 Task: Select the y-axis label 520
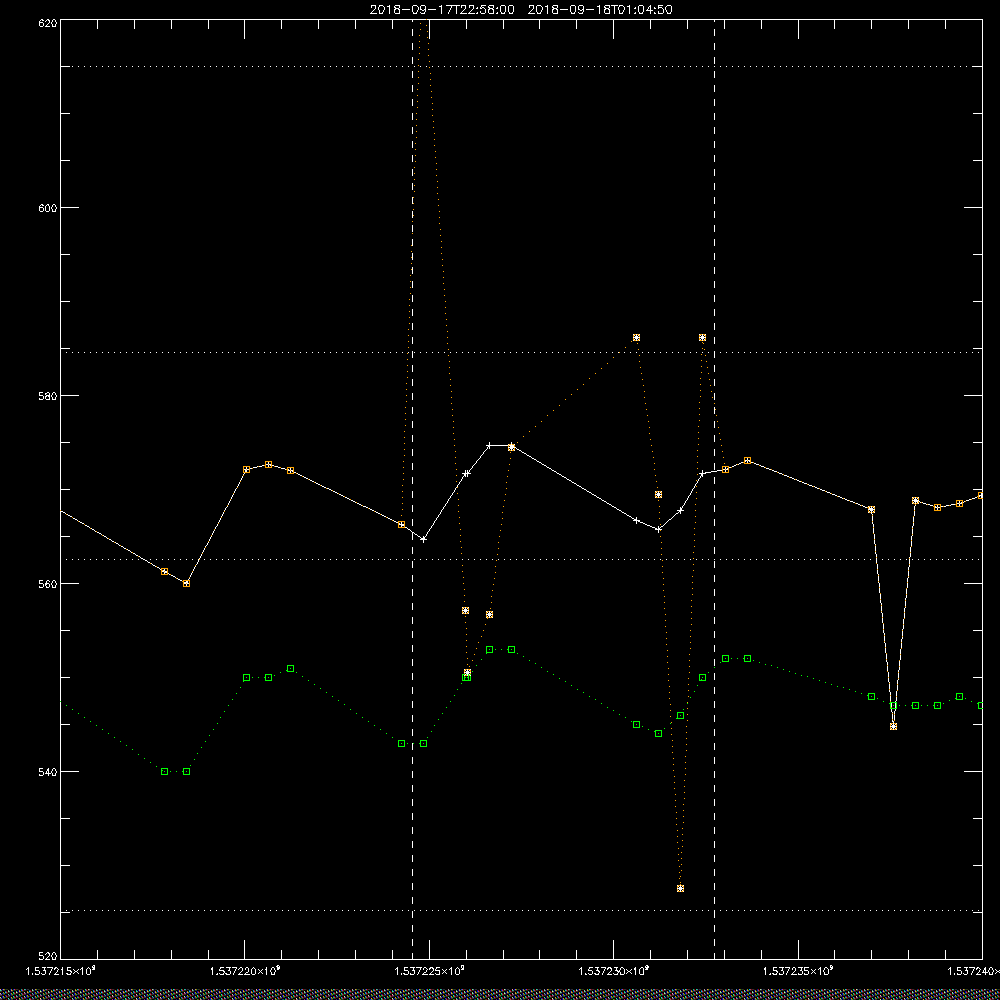click(48, 957)
